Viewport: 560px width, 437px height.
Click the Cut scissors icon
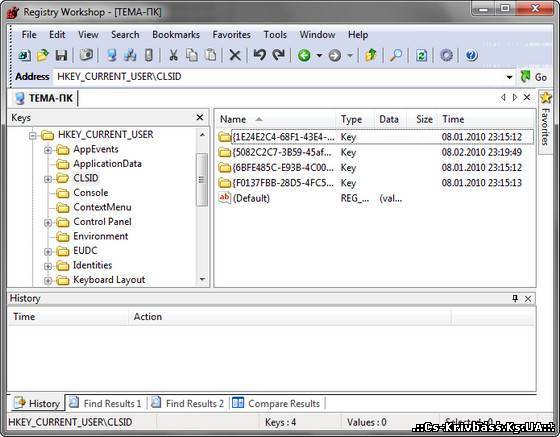[173, 55]
